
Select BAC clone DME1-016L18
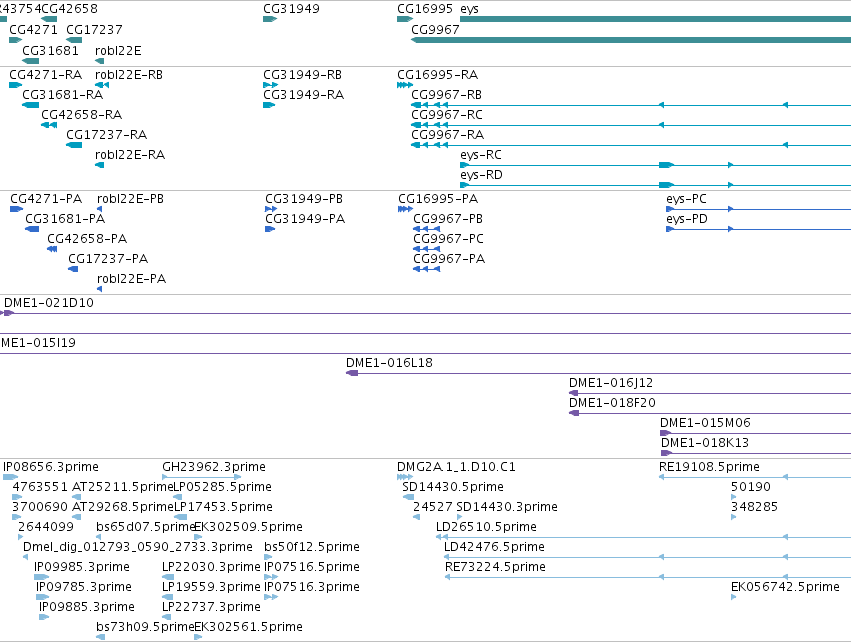click(x=390, y=363)
